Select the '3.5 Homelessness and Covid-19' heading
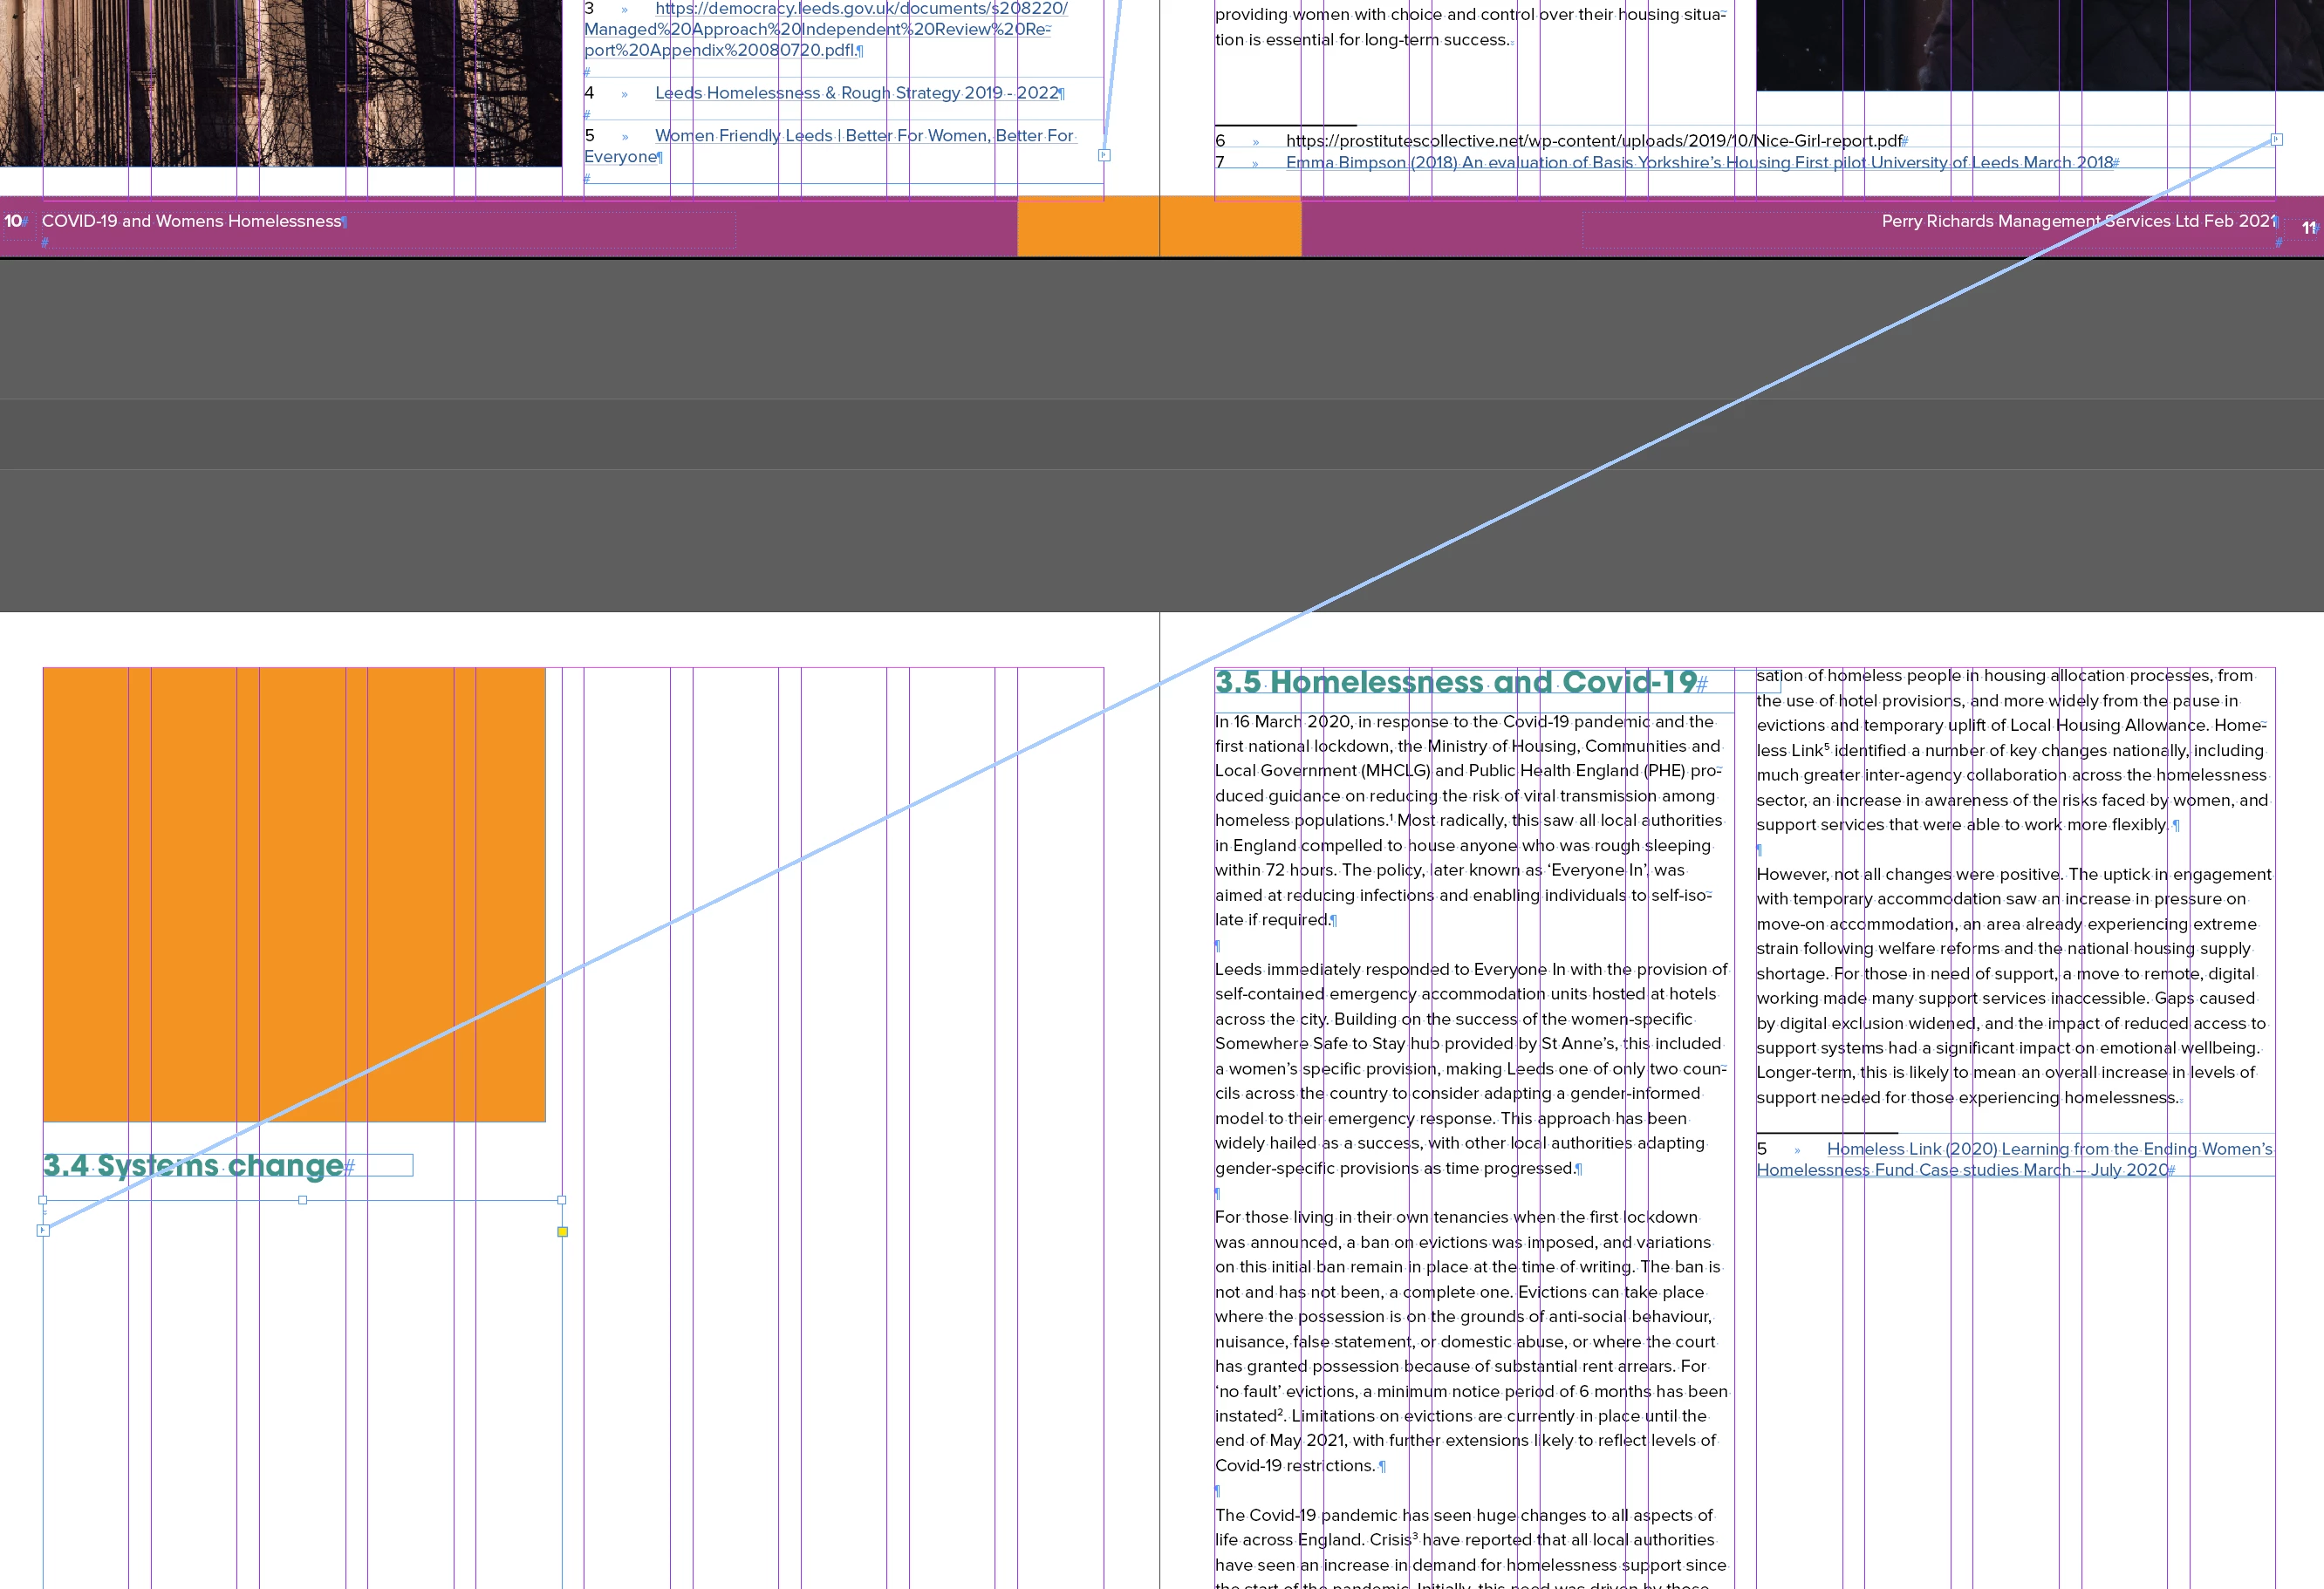Screen dimensions: 2324x1589 pos(1455,682)
